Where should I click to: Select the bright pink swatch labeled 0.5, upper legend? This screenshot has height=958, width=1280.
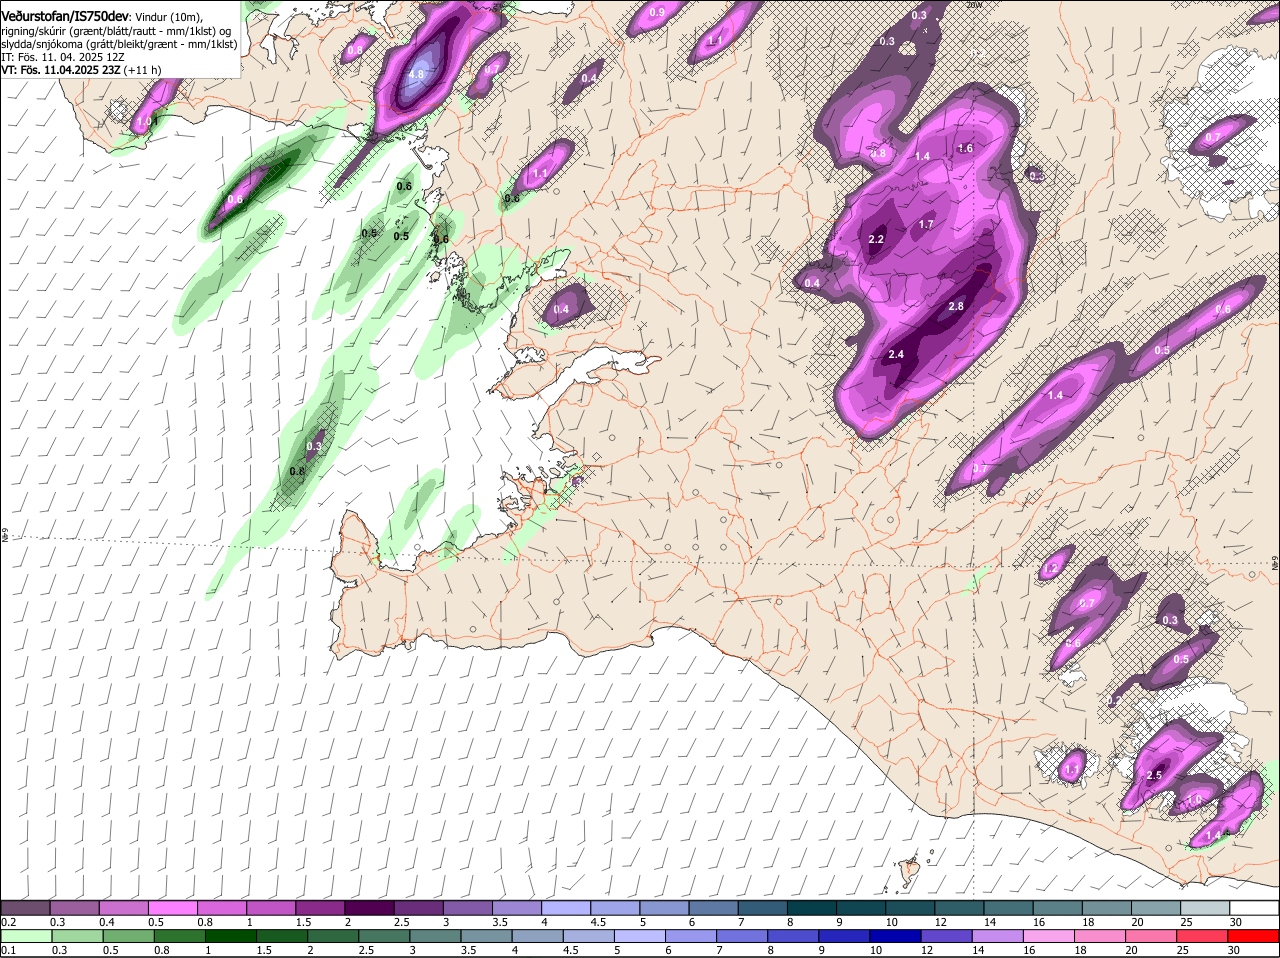[x=173, y=908]
